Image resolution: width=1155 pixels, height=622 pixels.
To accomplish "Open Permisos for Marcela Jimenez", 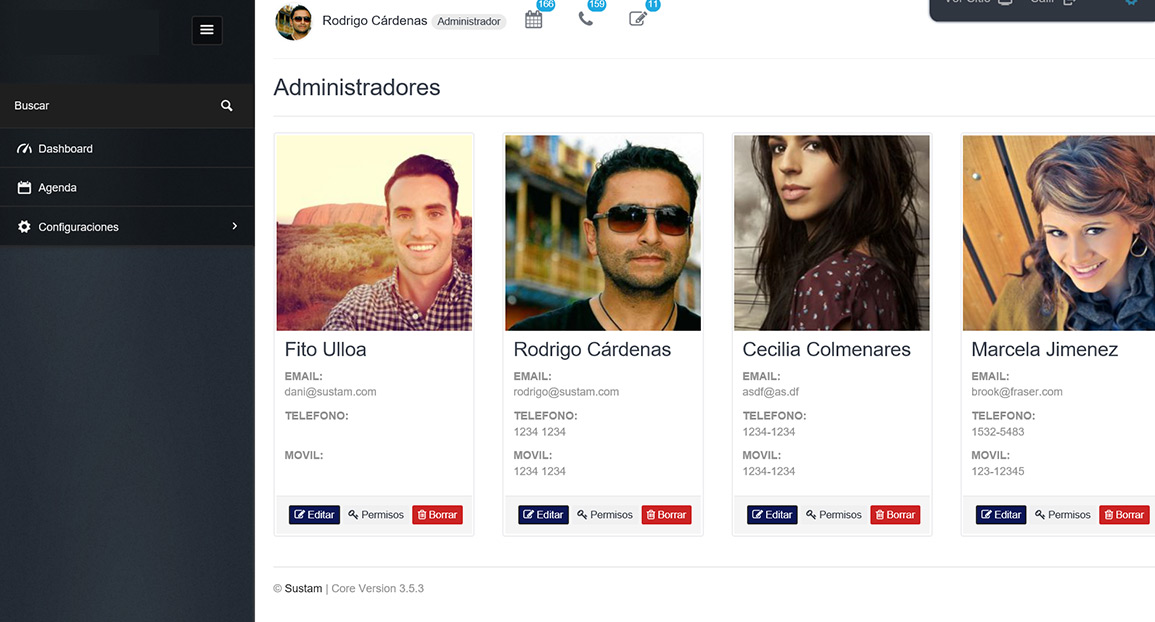I will pos(1063,514).
